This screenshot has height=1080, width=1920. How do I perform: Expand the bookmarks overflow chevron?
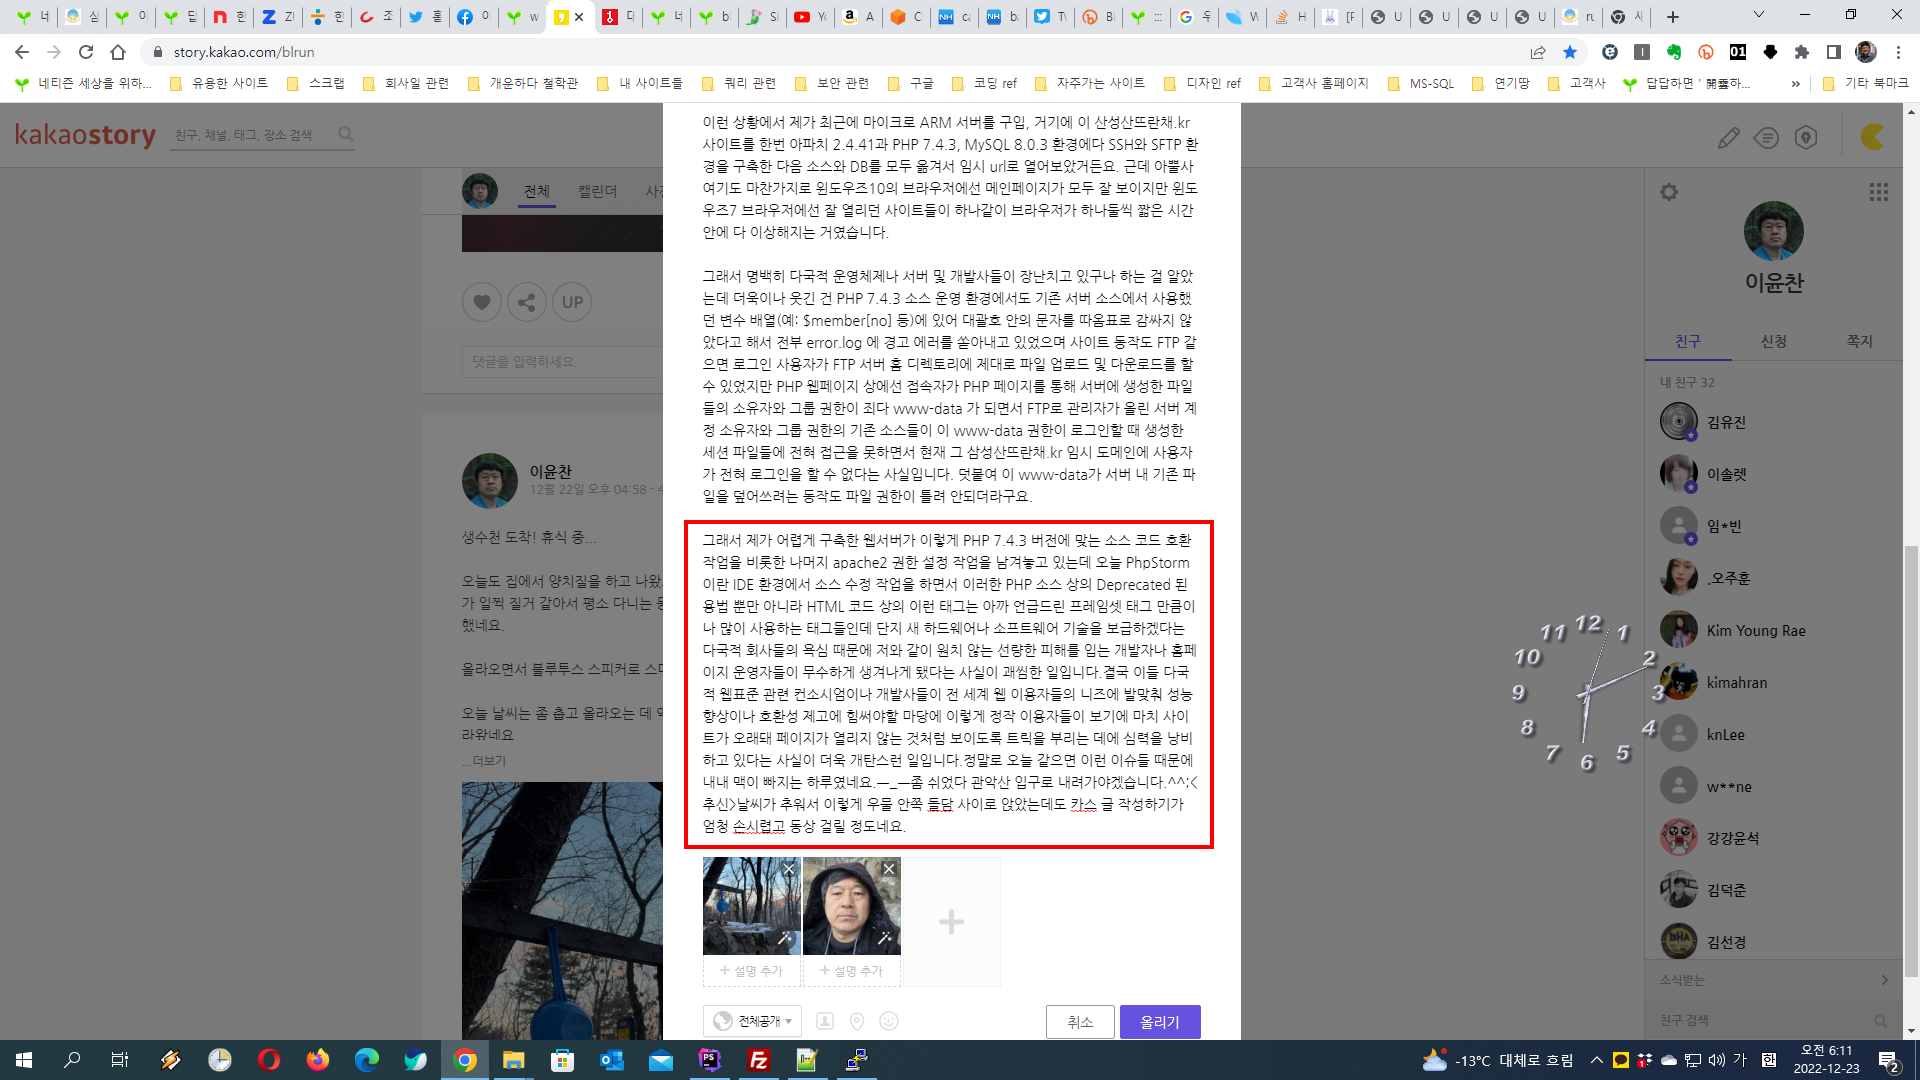(1796, 84)
